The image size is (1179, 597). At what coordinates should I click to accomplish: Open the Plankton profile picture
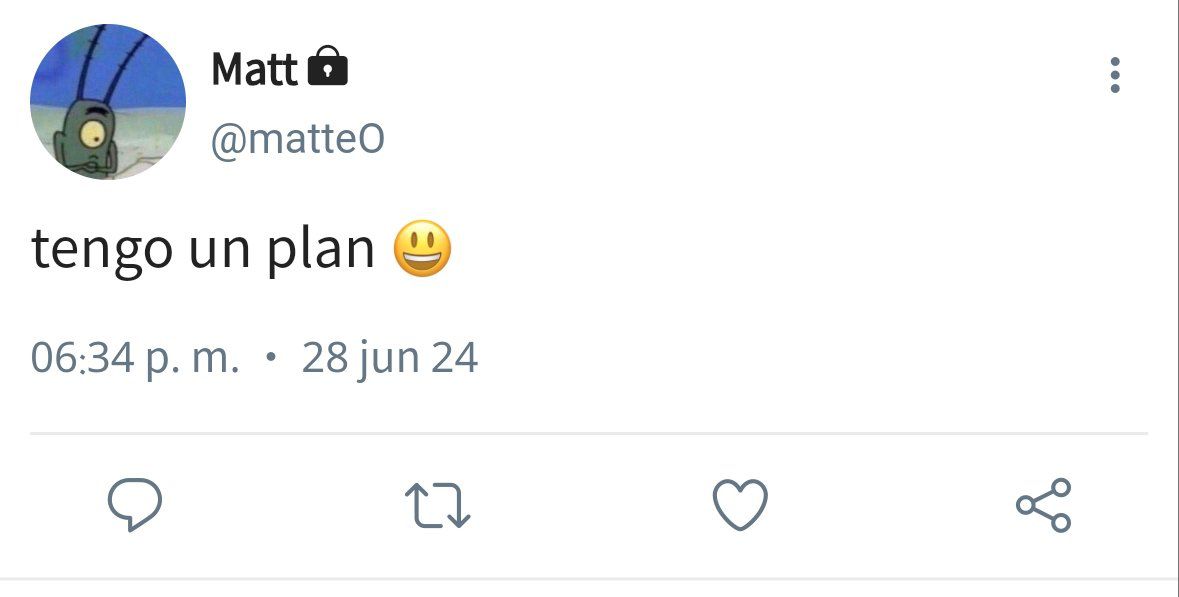click(108, 102)
